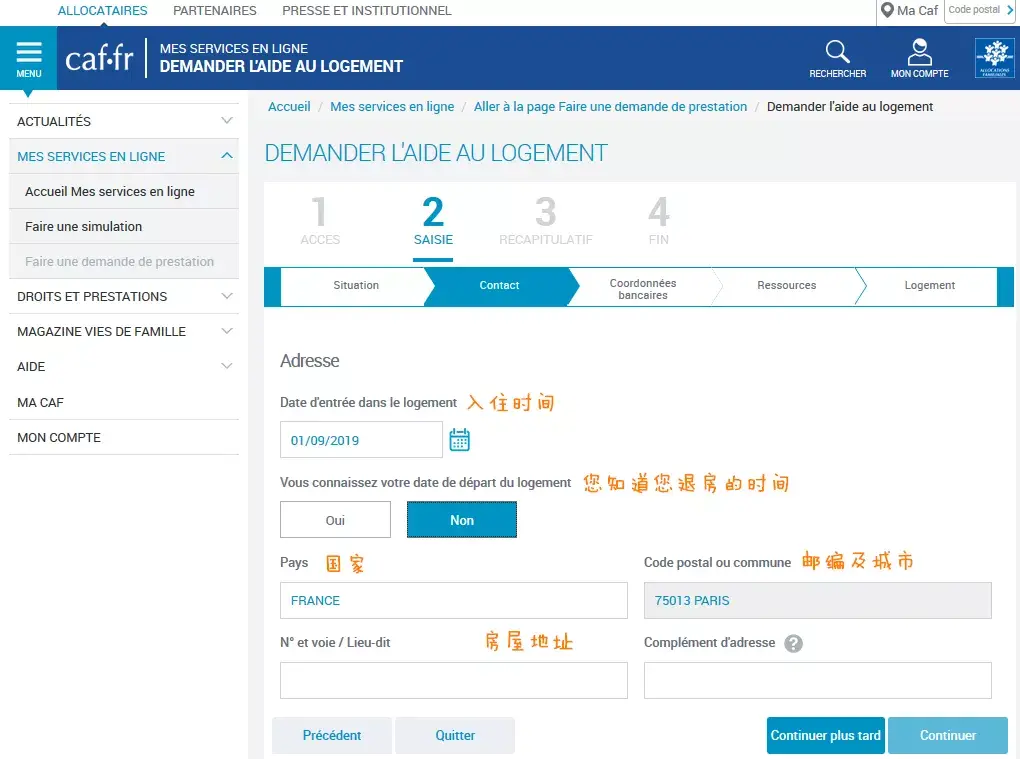Go to the Ressources step

[786, 286]
